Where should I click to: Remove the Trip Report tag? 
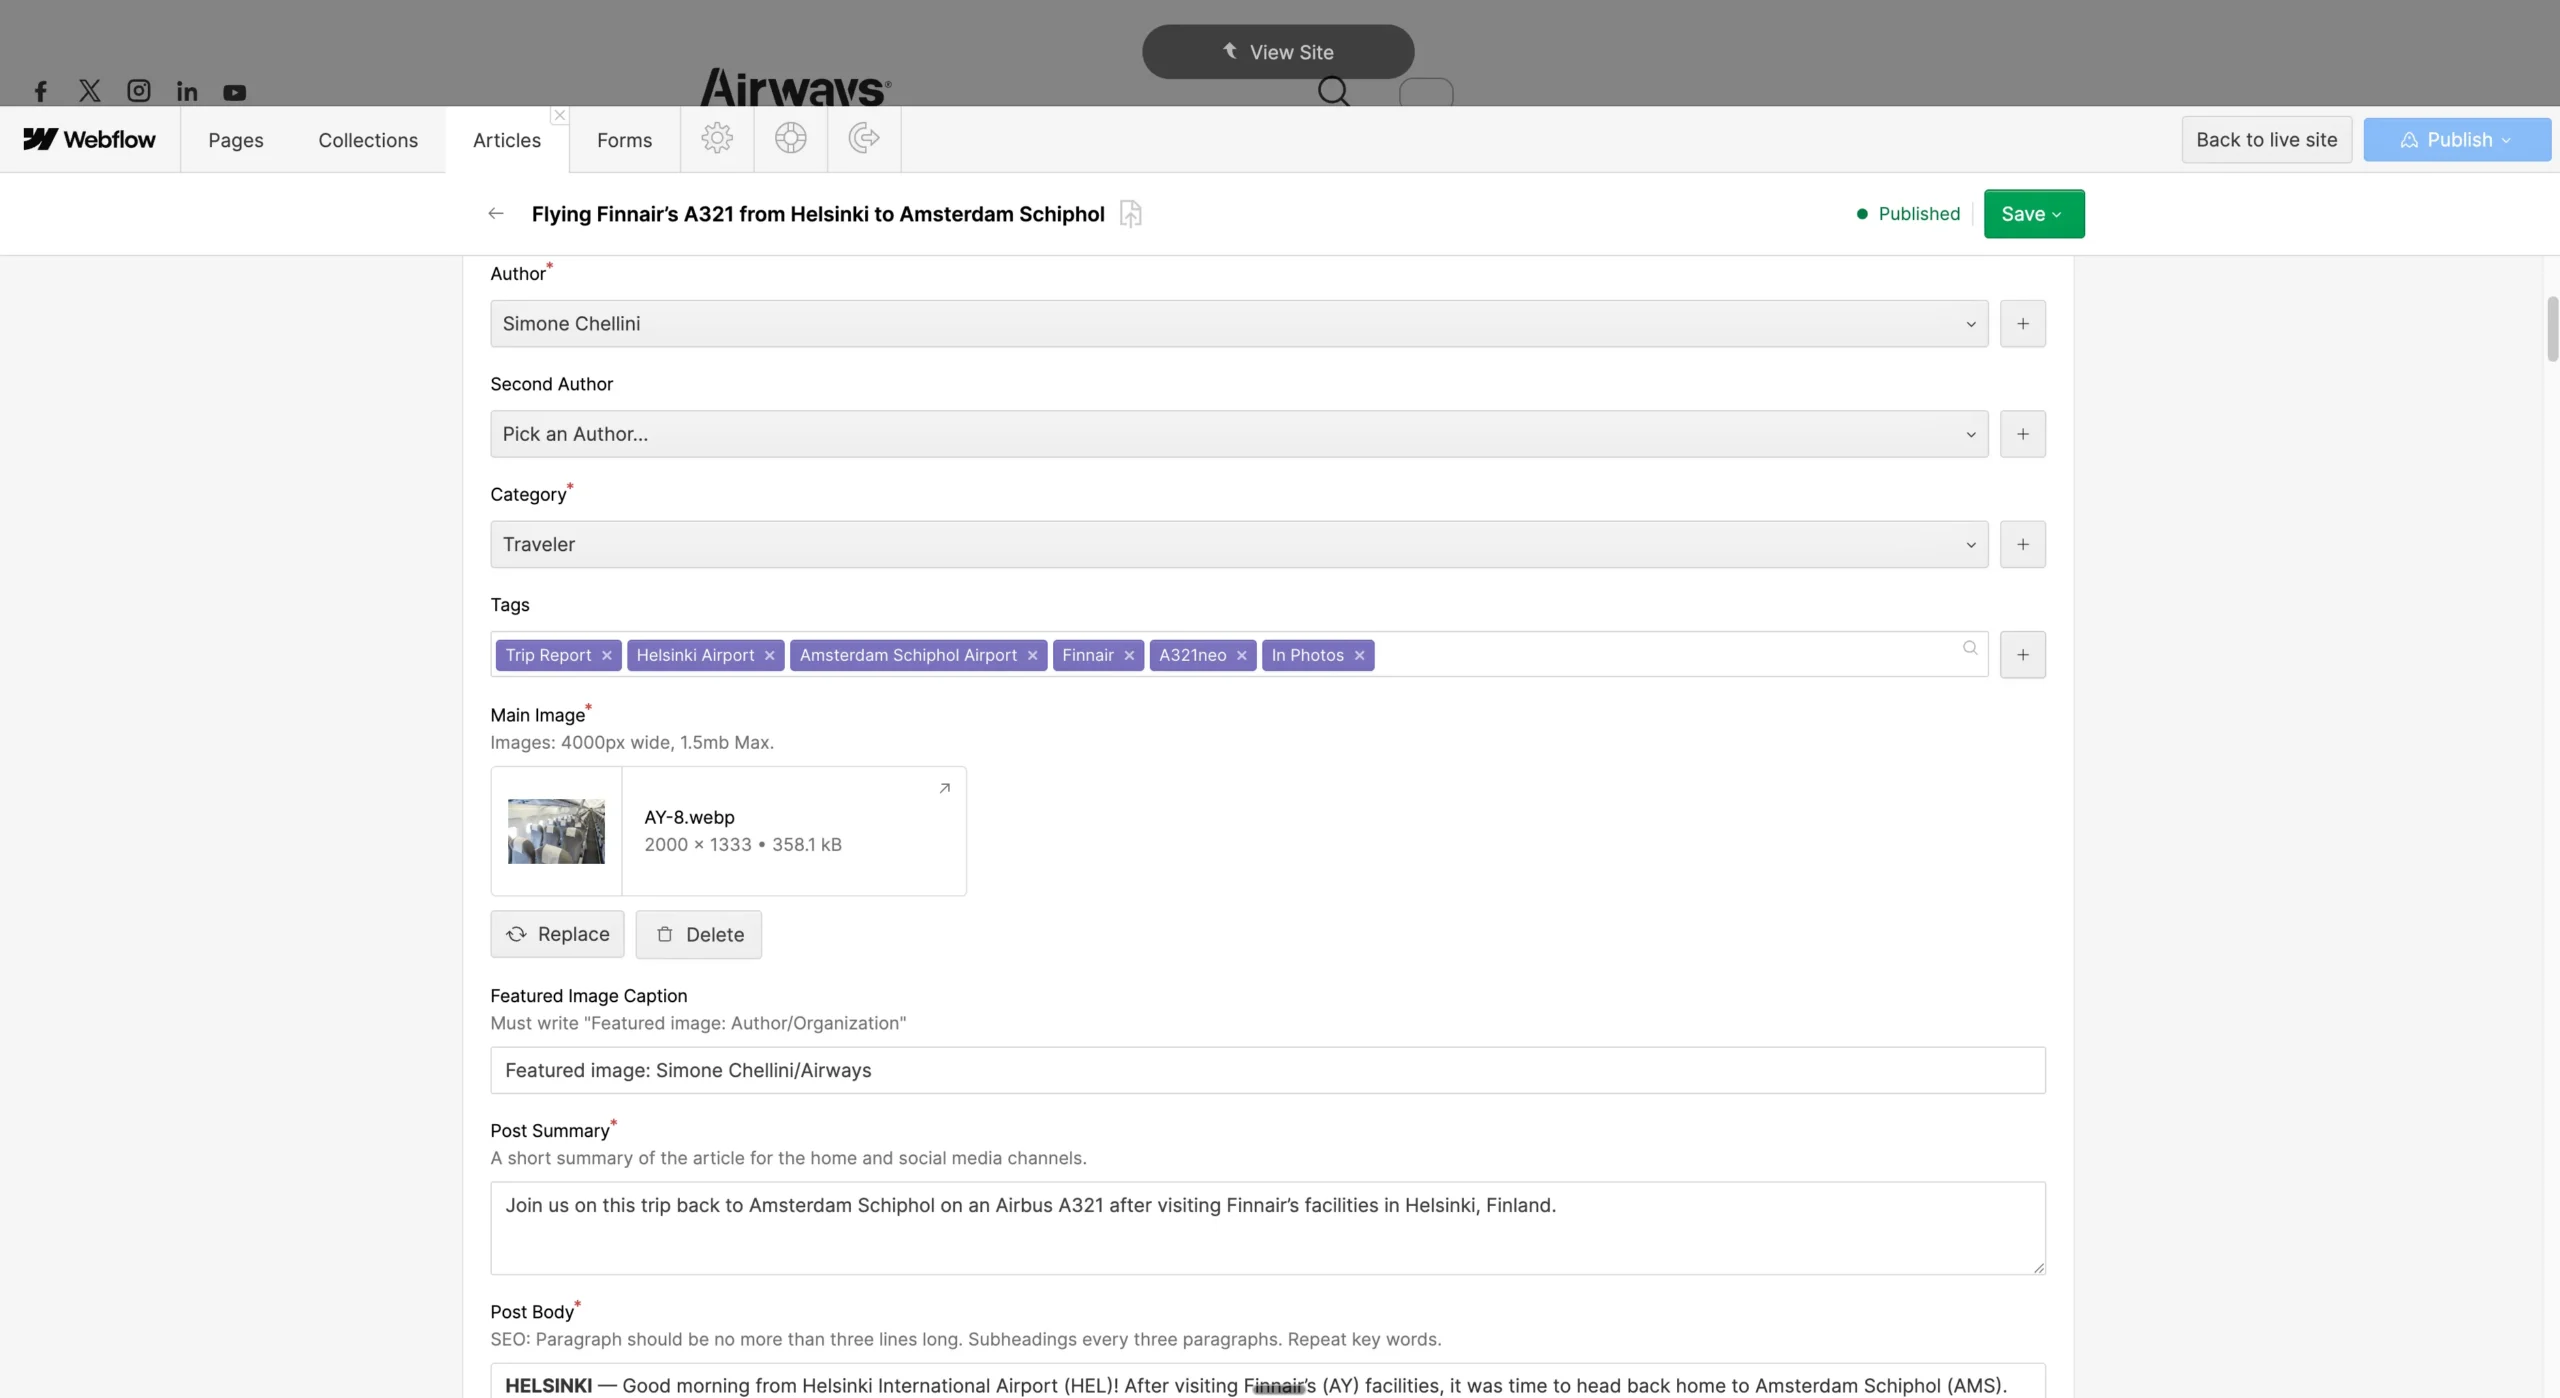tap(606, 655)
